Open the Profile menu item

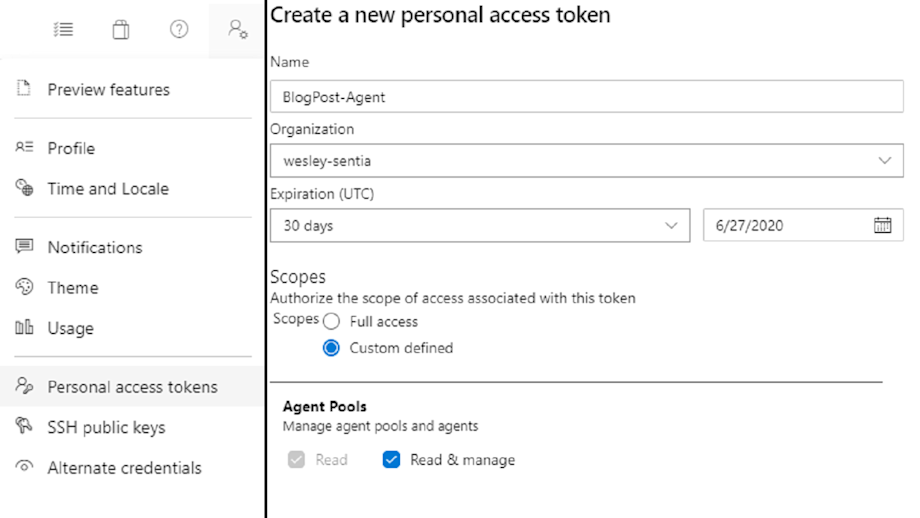(x=71, y=148)
